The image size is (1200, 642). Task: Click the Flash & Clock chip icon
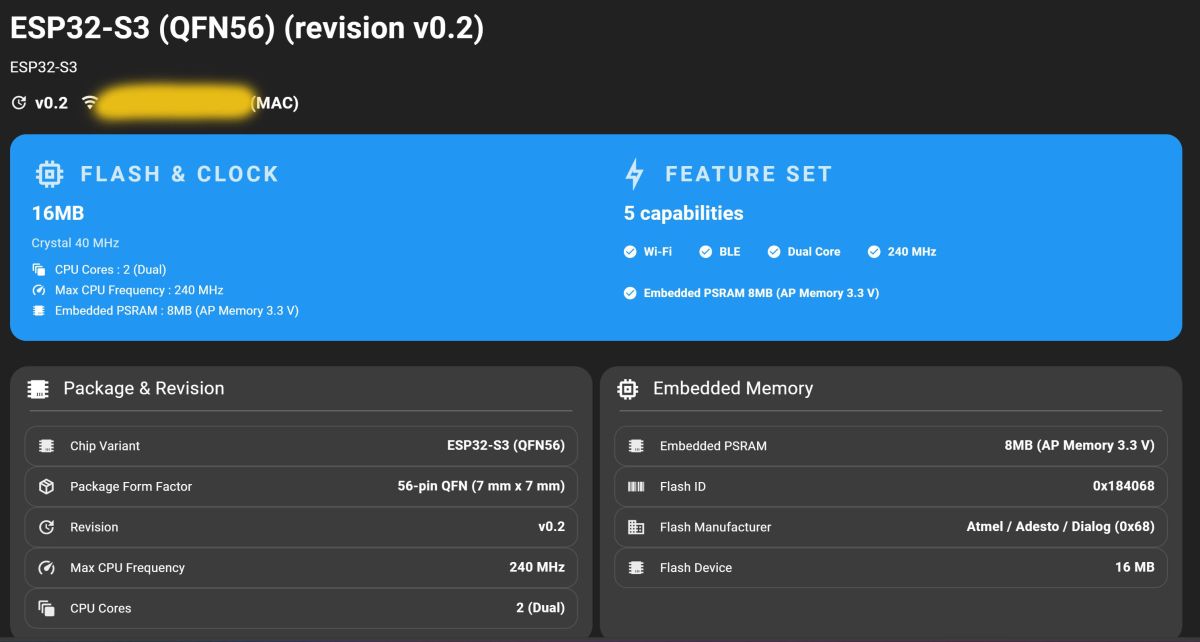pyautogui.click(x=49, y=174)
